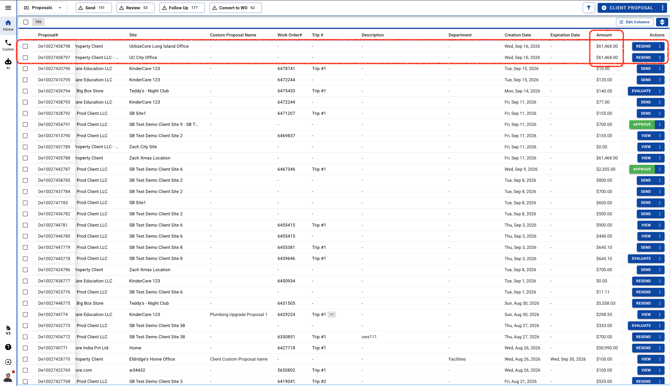Select checkbox for w34432 site row
670x386 pixels.
[25, 370]
